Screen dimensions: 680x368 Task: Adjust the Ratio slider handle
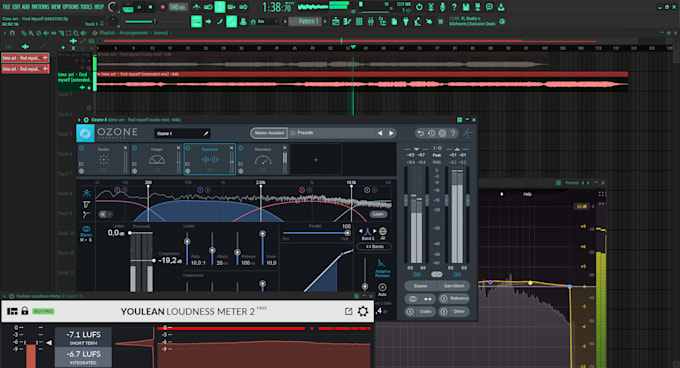click(x=187, y=241)
